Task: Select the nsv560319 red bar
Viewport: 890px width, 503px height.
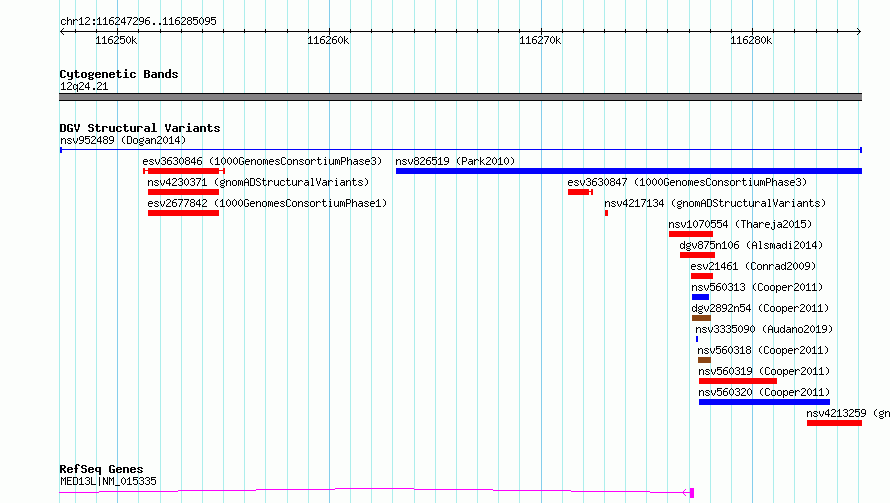Action: pyautogui.click(x=738, y=381)
